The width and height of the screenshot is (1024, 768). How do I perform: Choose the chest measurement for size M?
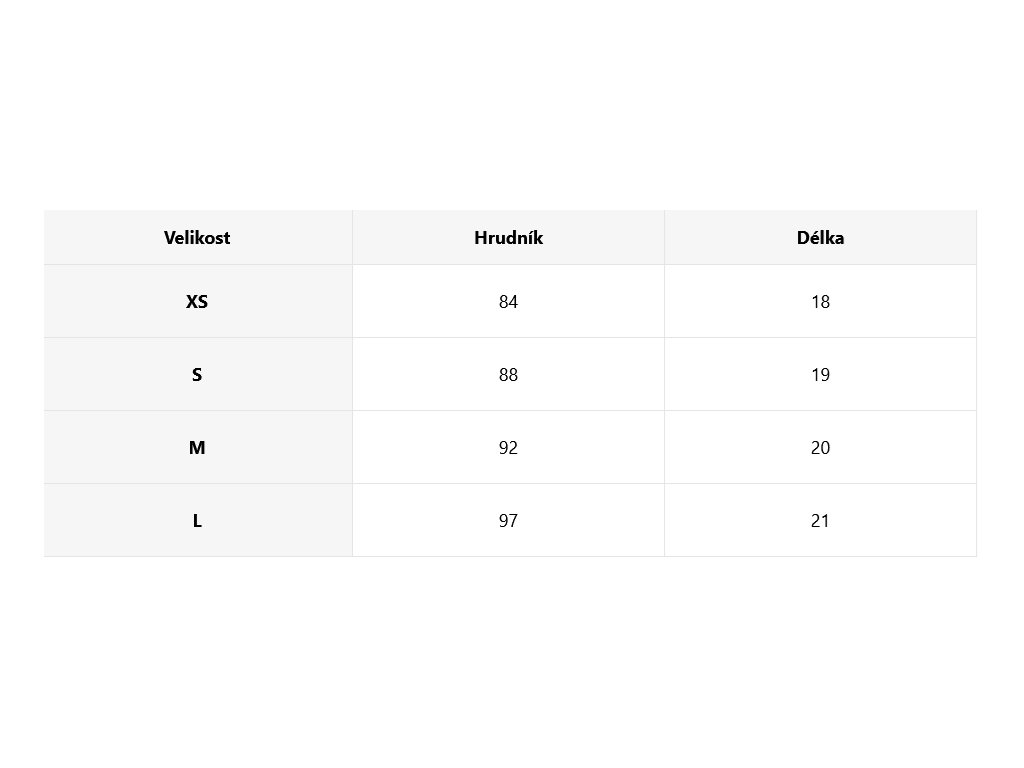coord(508,448)
